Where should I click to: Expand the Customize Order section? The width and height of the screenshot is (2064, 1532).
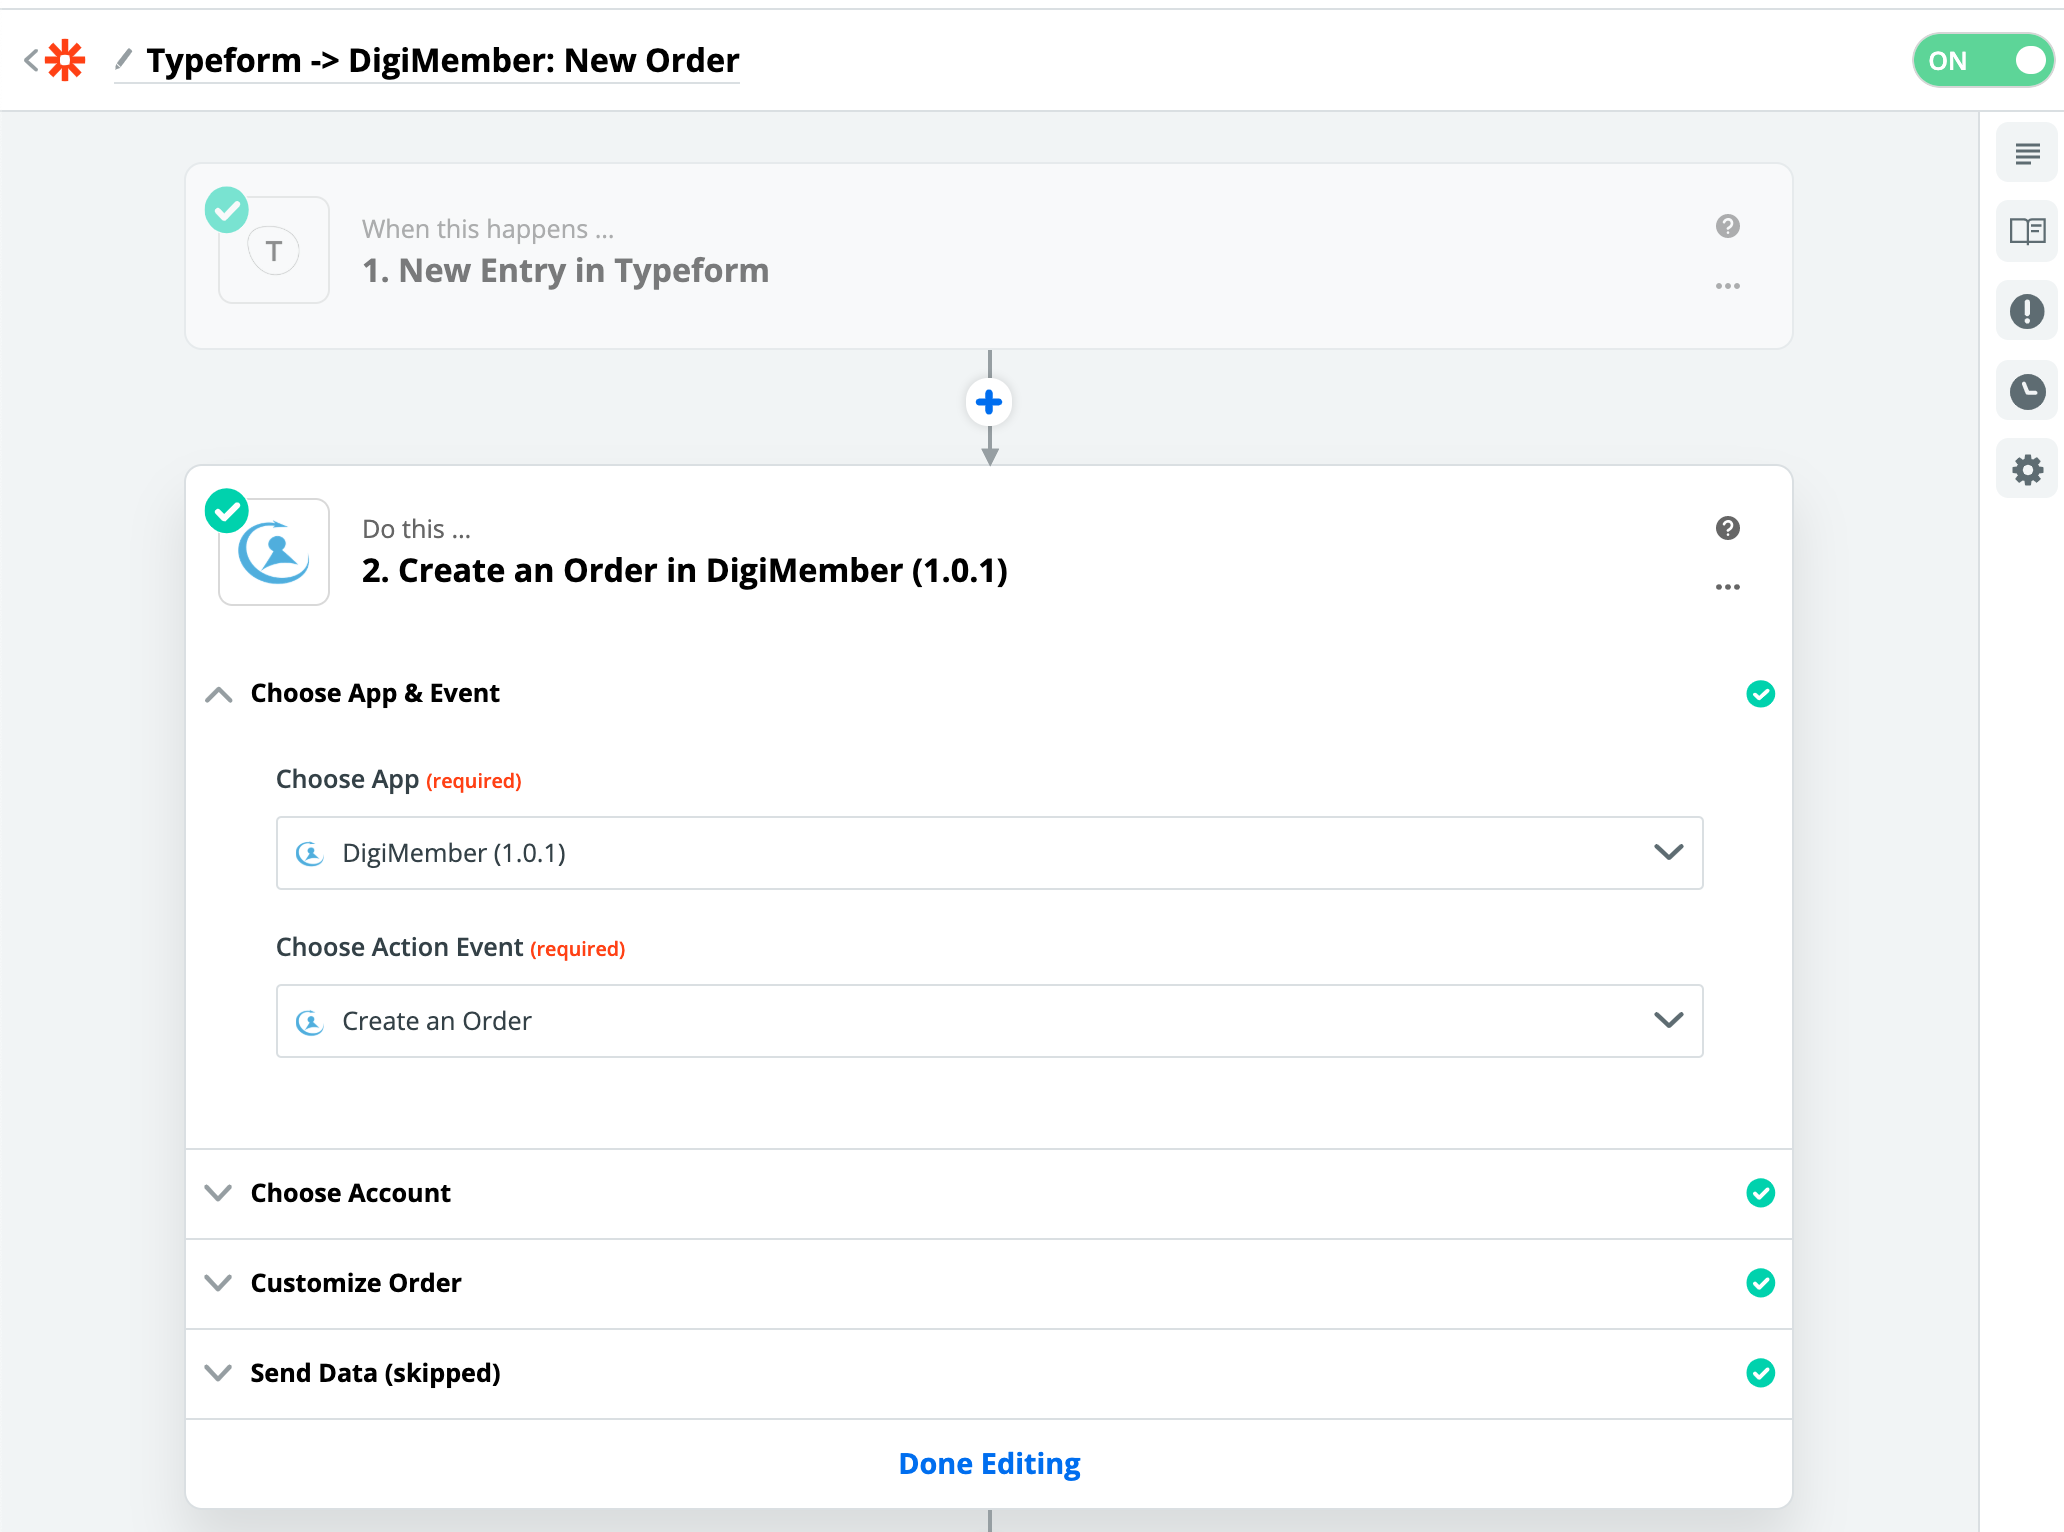coord(355,1283)
